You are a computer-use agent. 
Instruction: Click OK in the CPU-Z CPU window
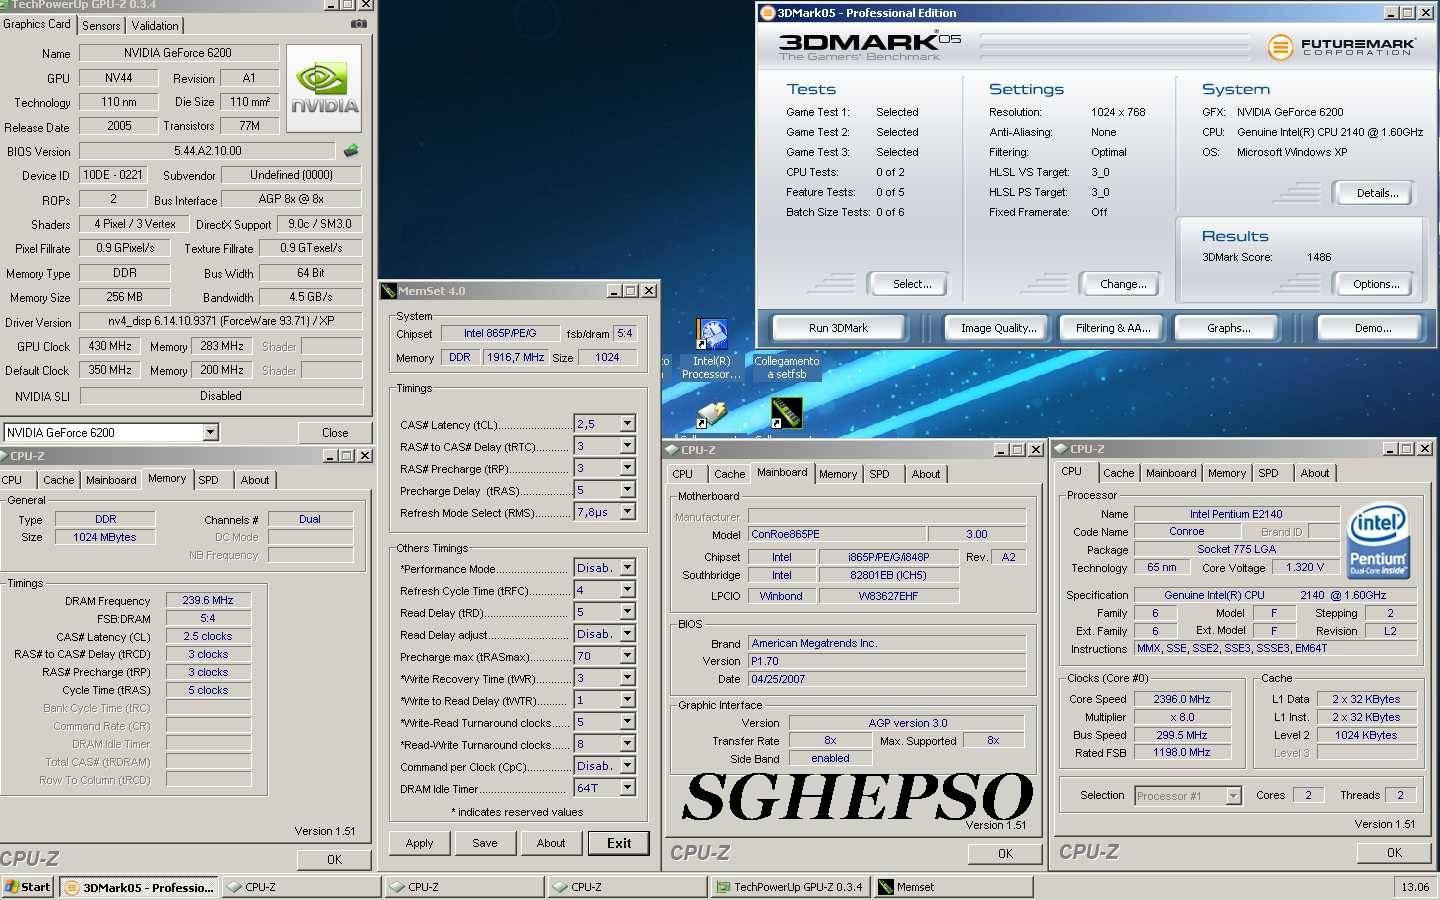(x=1394, y=852)
